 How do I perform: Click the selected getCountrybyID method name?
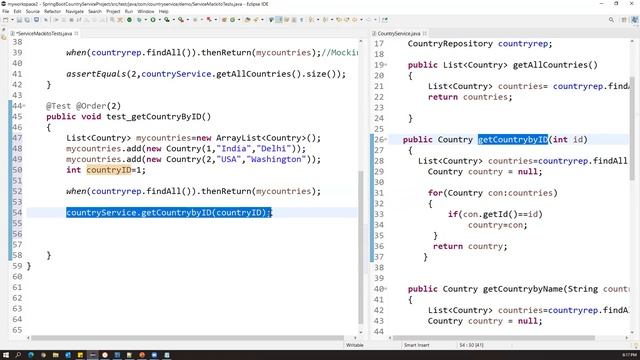(x=513, y=140)
